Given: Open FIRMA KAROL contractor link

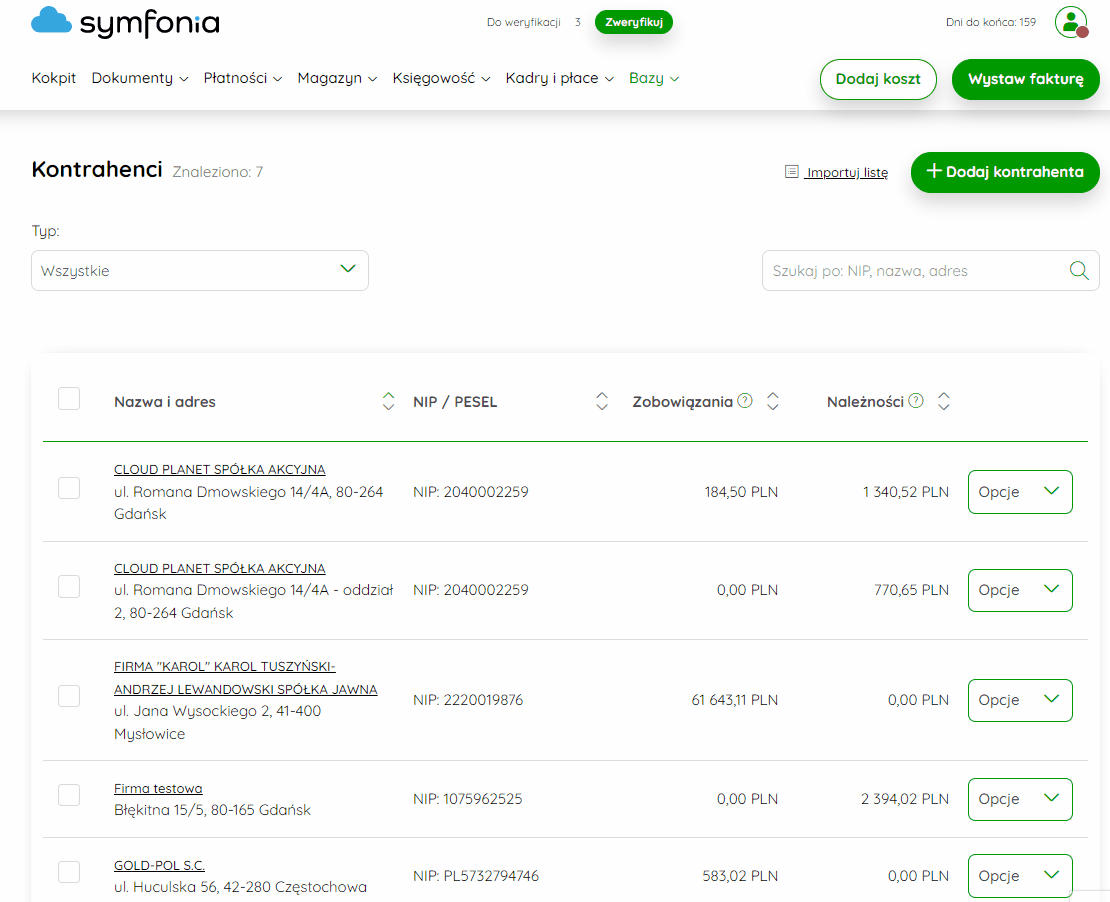Looking at the screenshot, I should [246, 678].
